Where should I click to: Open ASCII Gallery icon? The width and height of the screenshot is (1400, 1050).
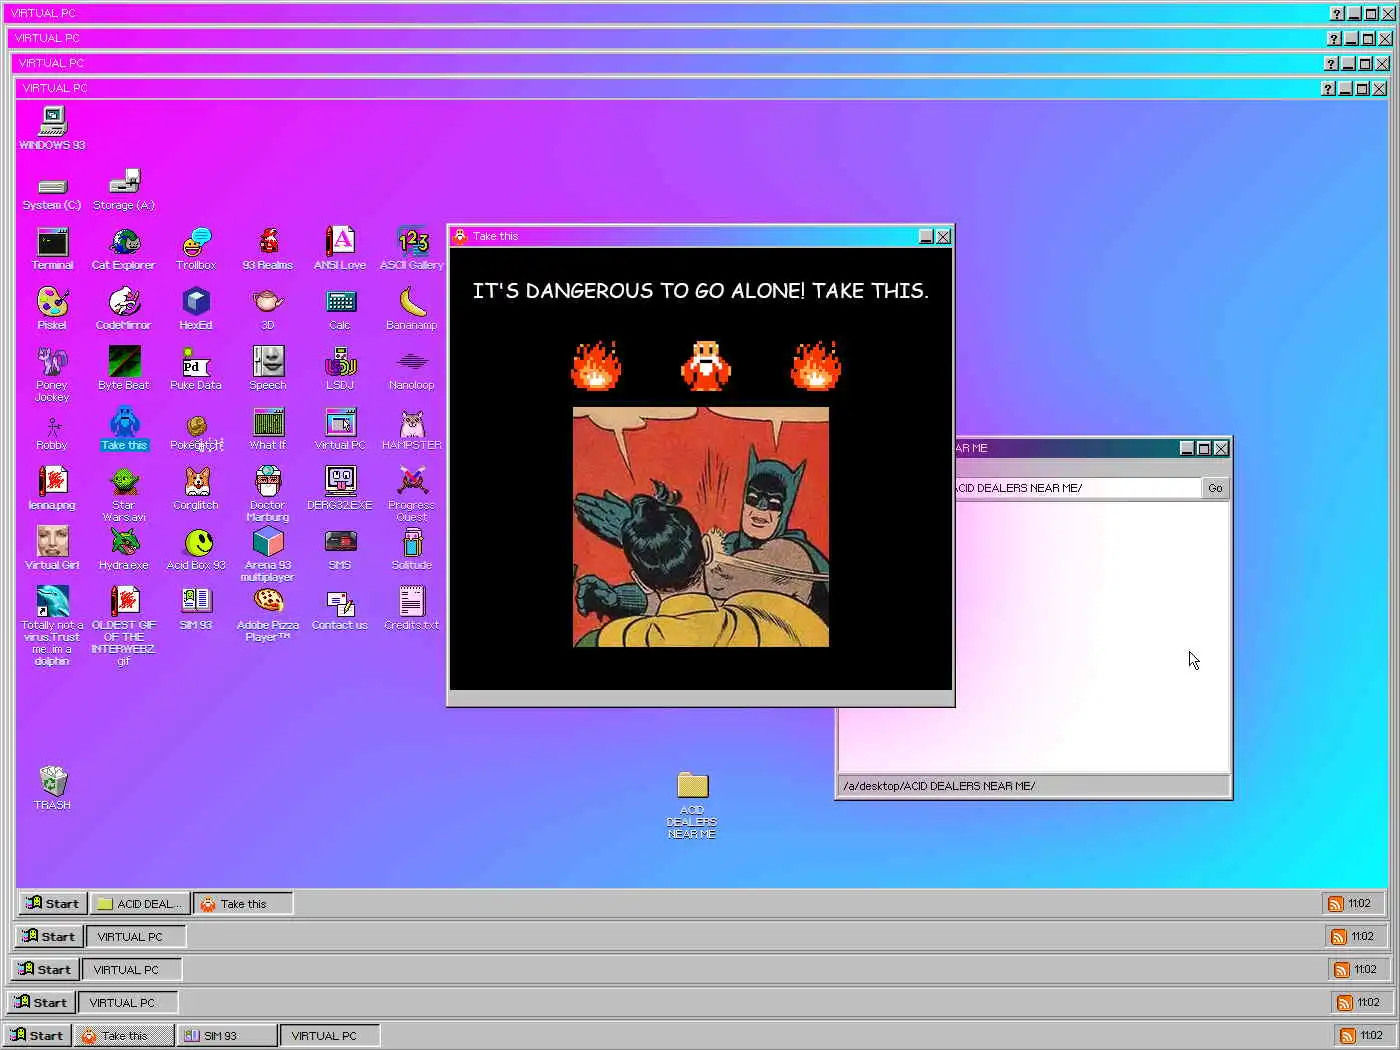(412, 249)
